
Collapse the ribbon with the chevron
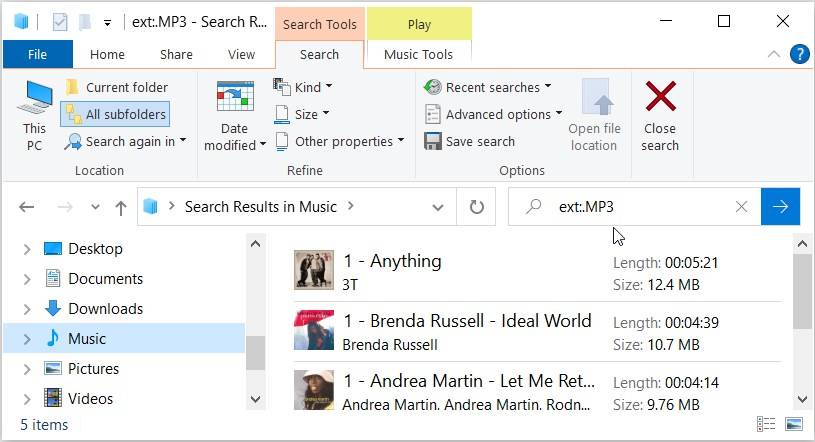click(774, 54)
